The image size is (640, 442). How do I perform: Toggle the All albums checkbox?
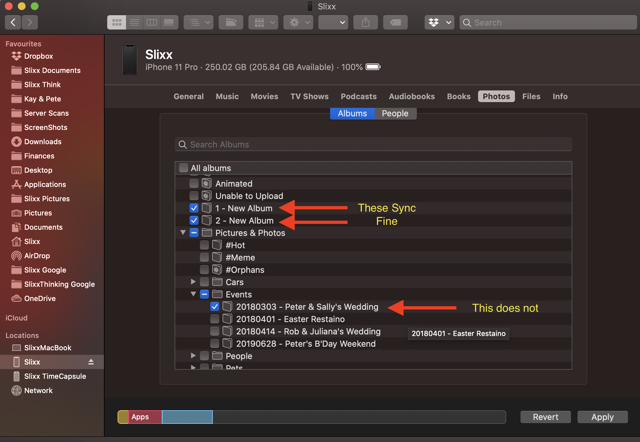[x=184, y=168]
